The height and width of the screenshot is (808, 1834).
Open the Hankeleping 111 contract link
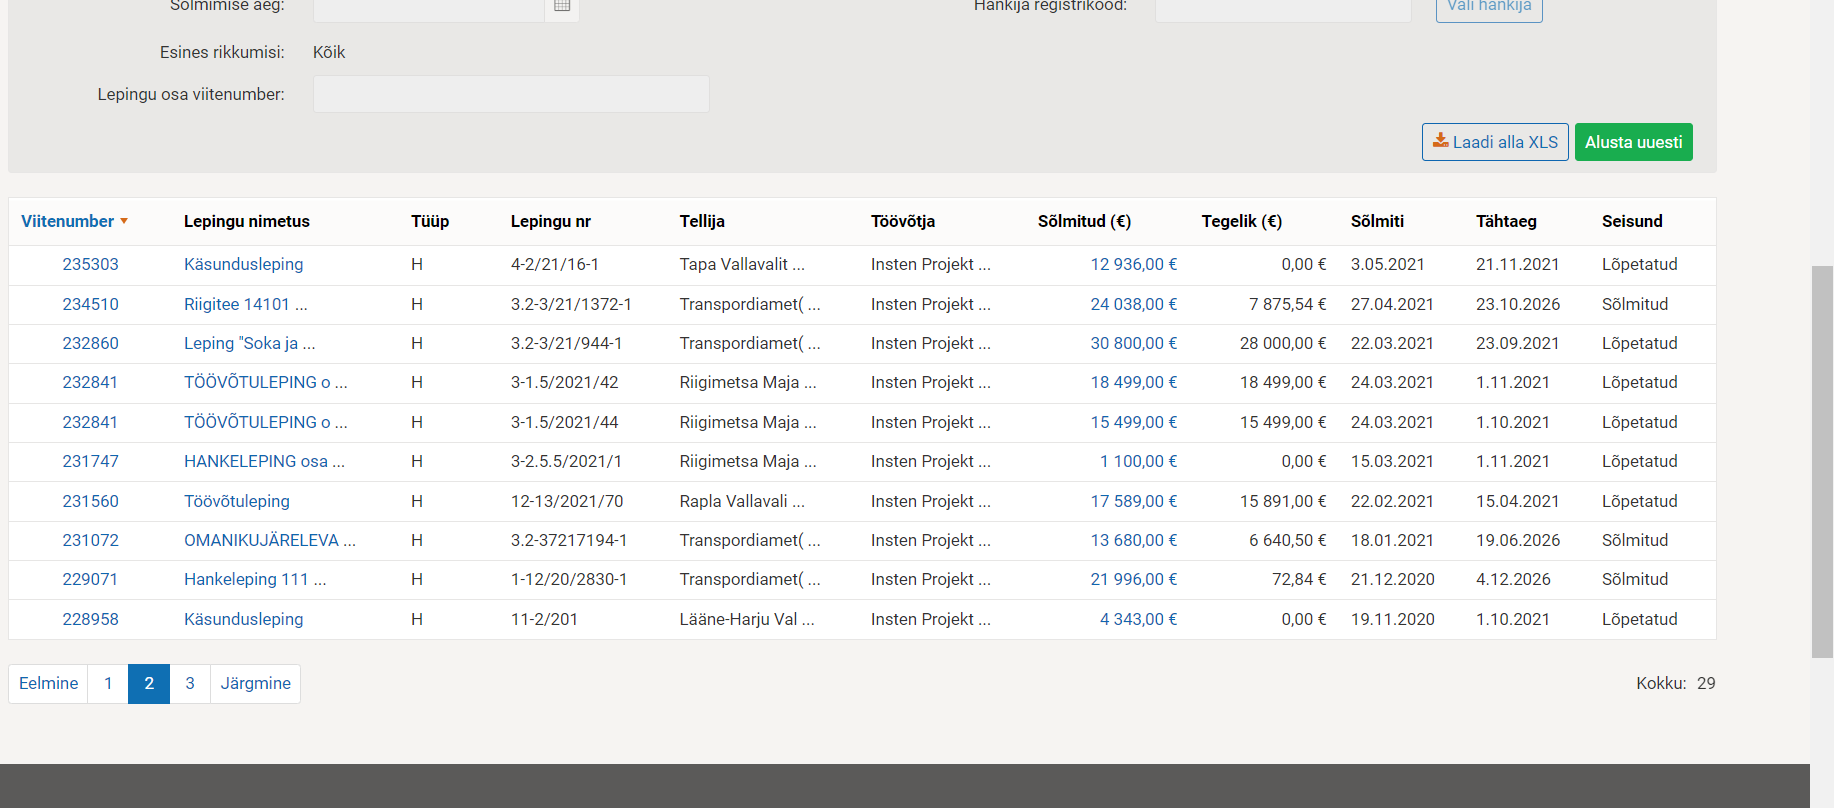255,579
